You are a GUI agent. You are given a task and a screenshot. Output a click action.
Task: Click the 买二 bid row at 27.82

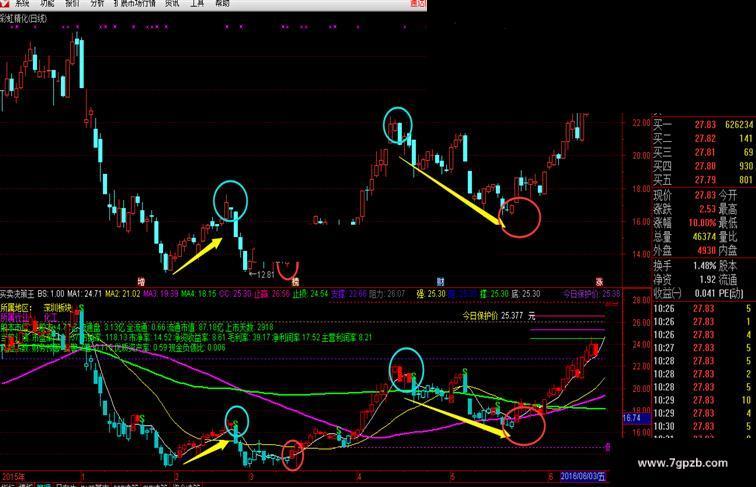click(x=704, y=138)
